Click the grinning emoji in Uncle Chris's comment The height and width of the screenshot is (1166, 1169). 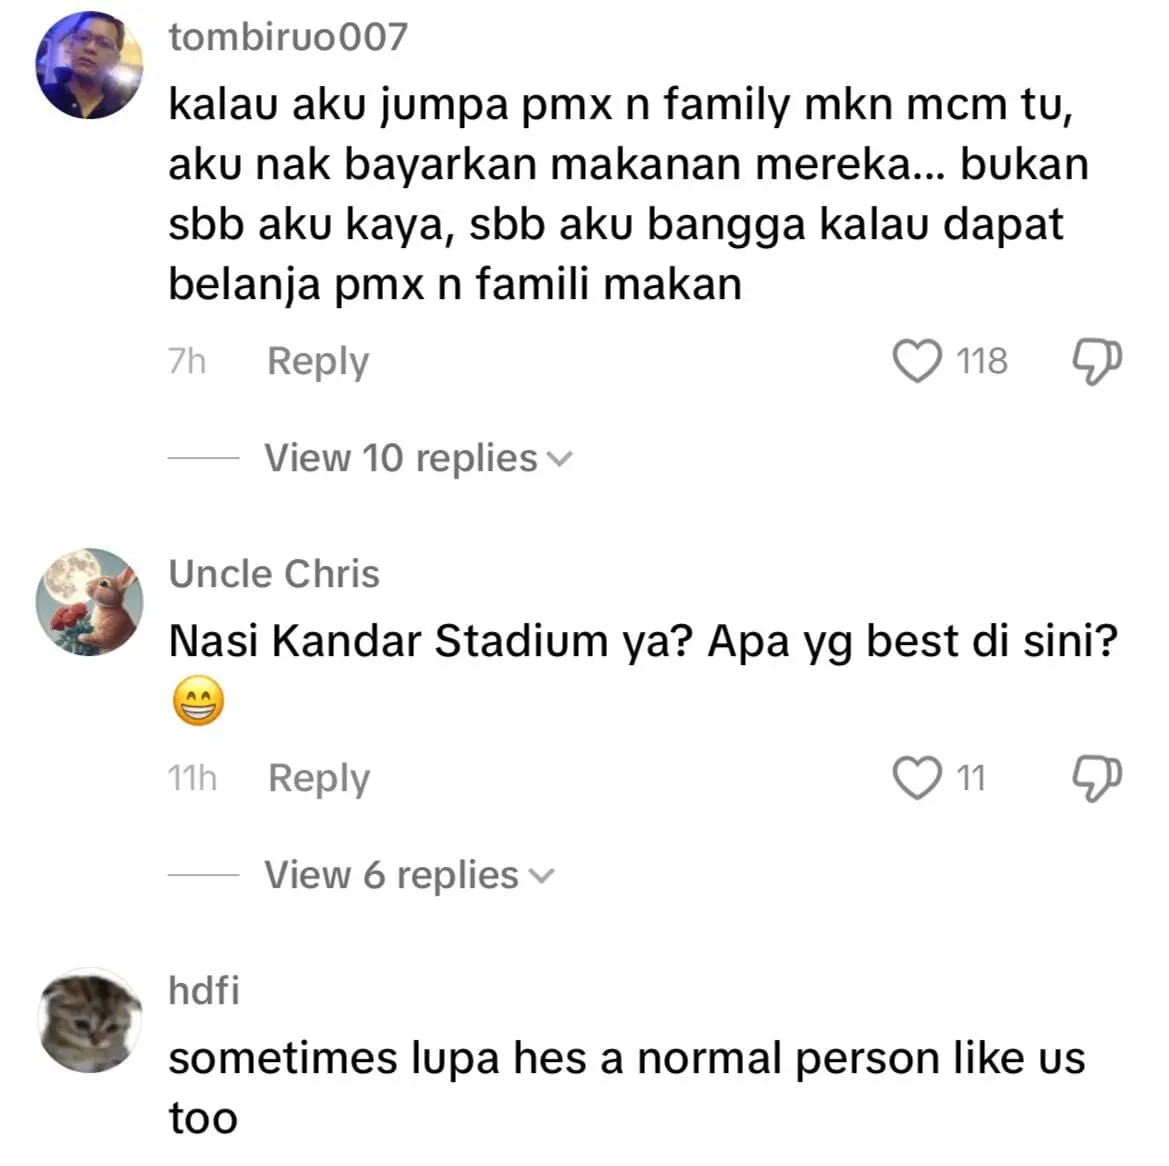198,701
